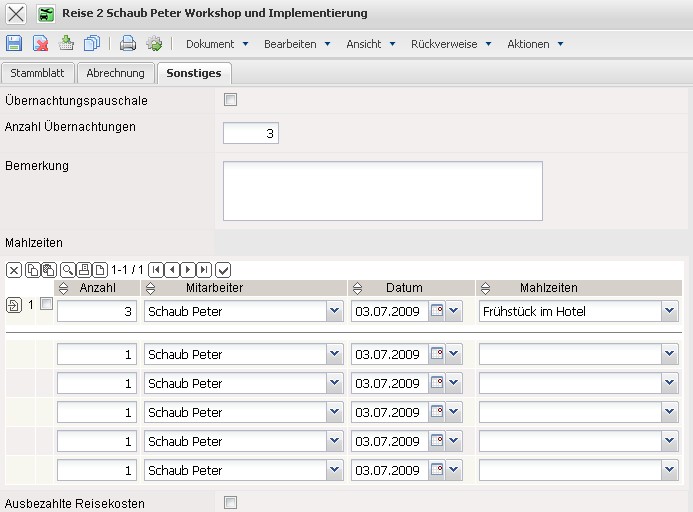
Task: Switch to the Abrechnung tab
Action: click(x=115, y=73)
